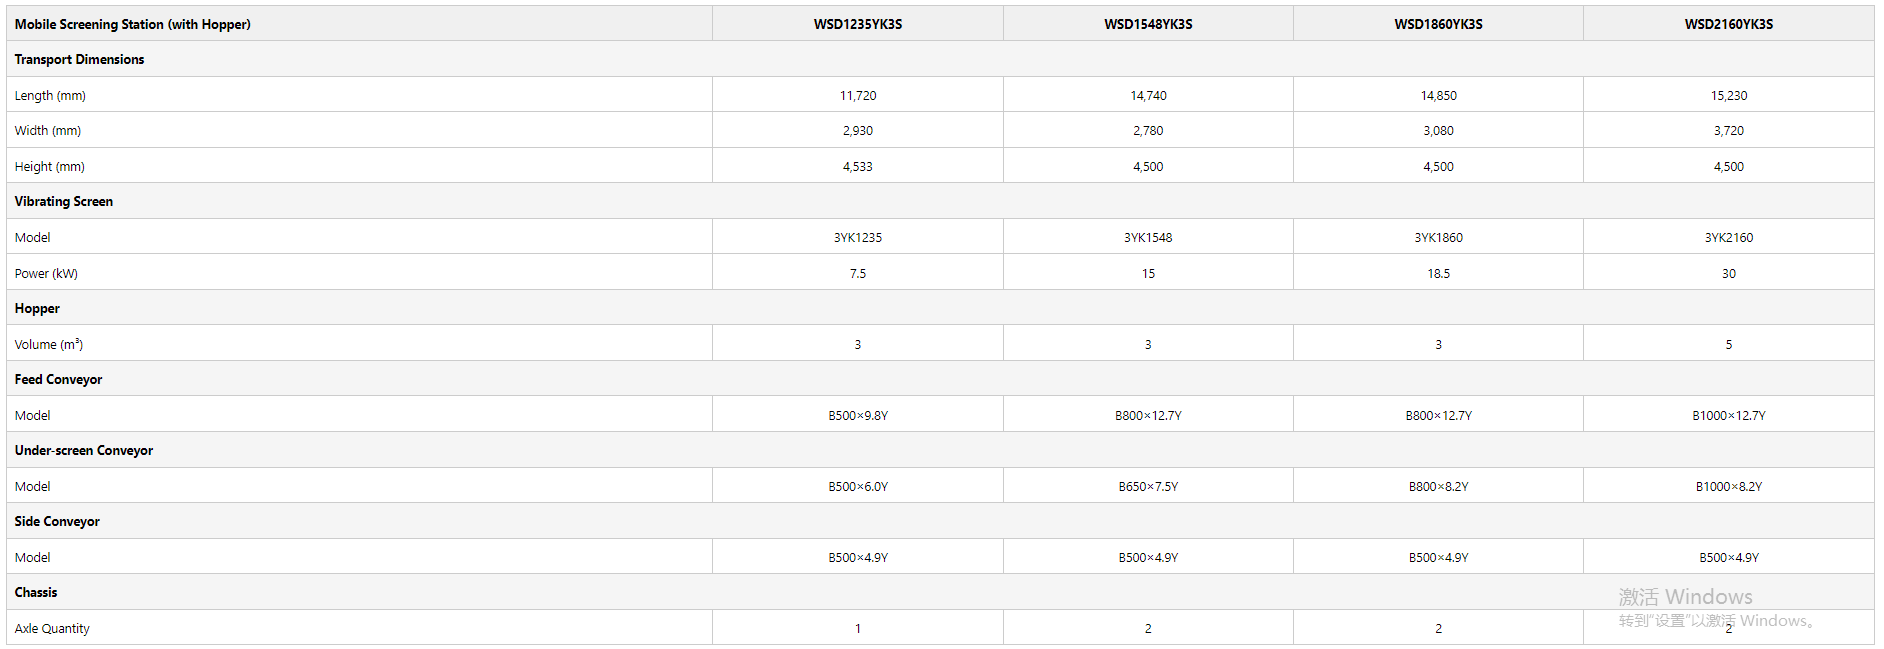Select the Volume (m³) row label
The height and width of the screenshot is (649, 1884).
pyautogui.click(x=49, y=344)
